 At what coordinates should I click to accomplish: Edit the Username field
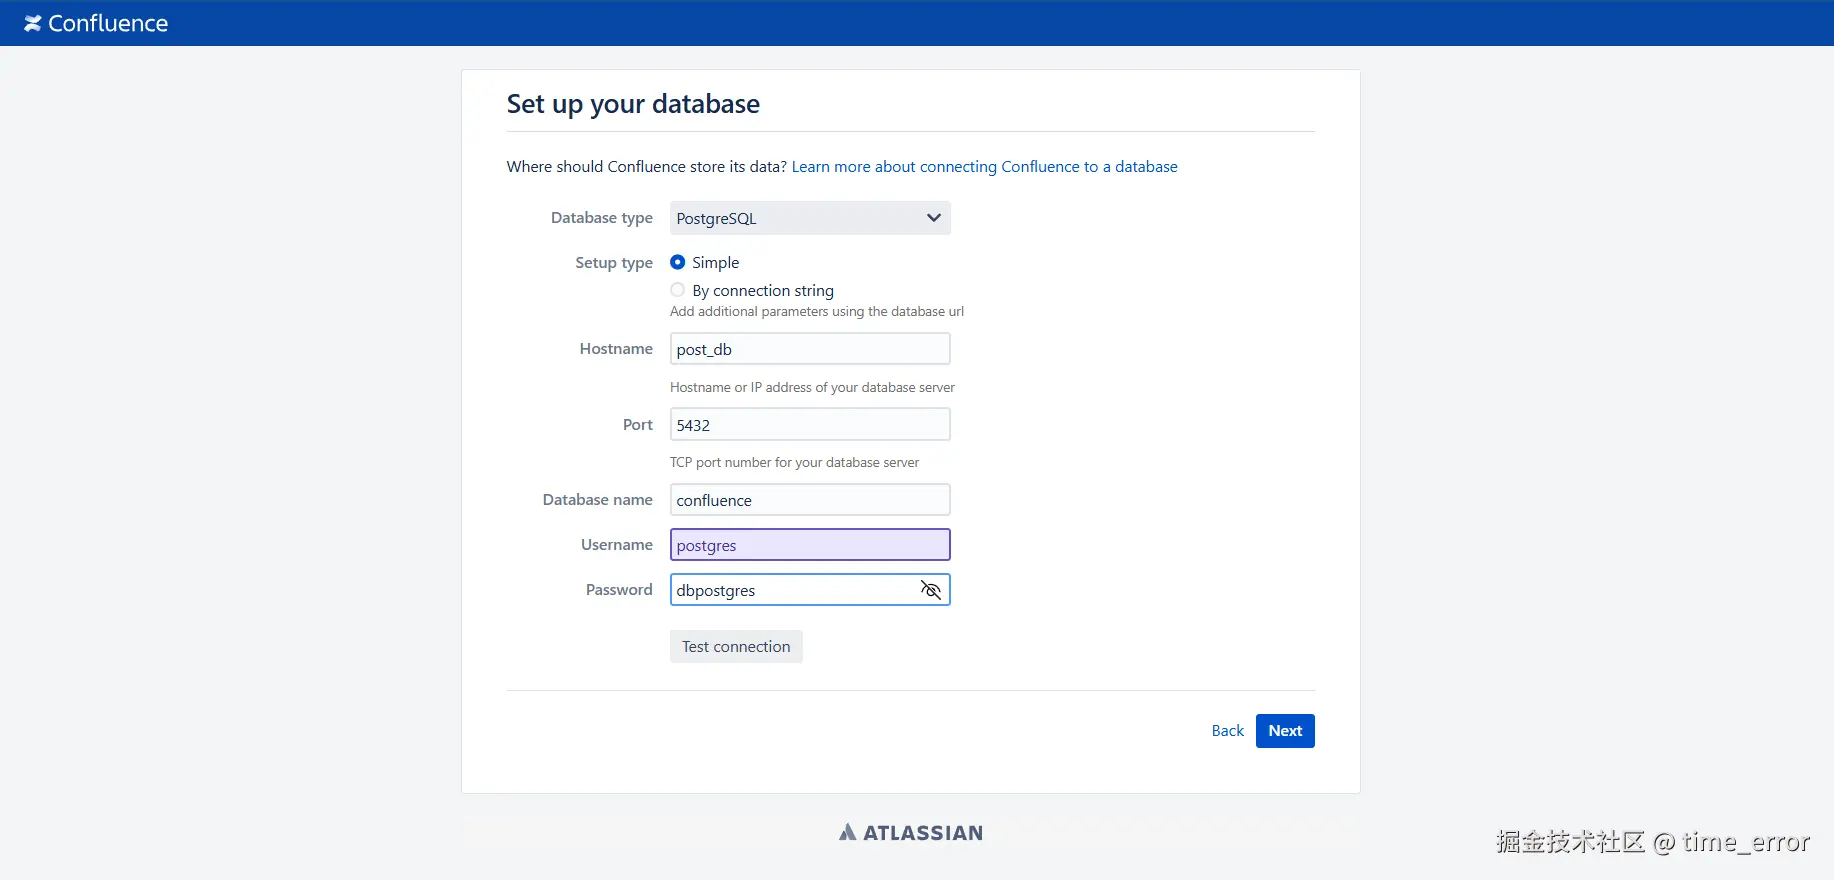coord(810,545)
